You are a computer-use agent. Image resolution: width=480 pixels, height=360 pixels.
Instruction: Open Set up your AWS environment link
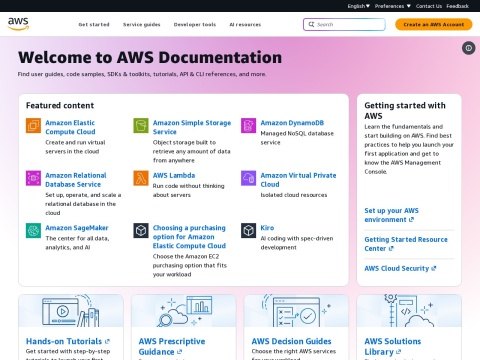pos(391,215)
